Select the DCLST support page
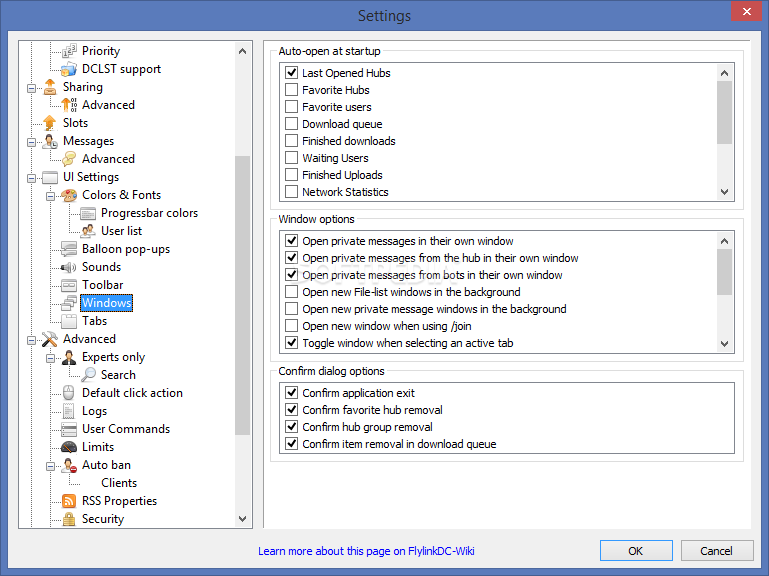This screenshot has height=576, width=769. (x=121, y=69)
